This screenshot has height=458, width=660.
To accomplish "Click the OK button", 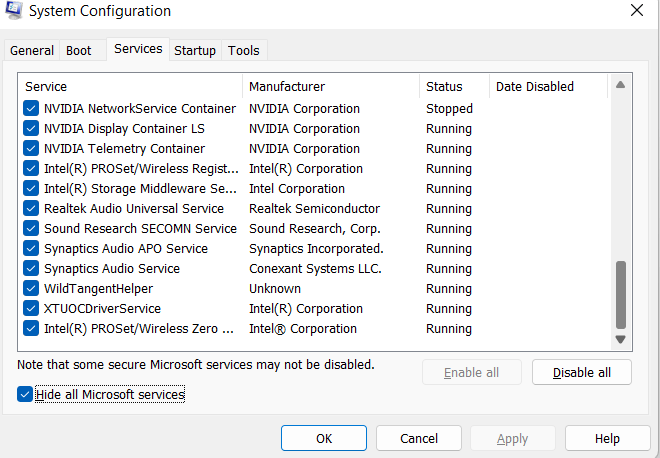I will (x=324, y=439).
